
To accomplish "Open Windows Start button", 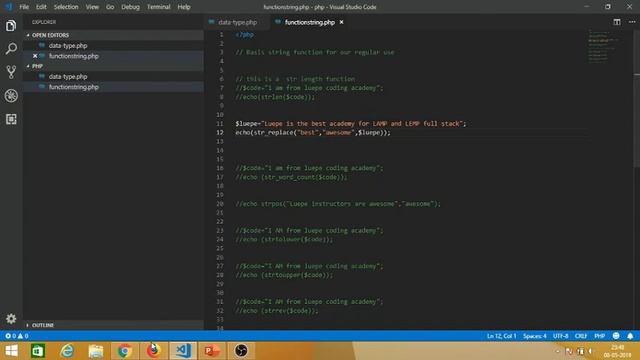I will (11, 351).
